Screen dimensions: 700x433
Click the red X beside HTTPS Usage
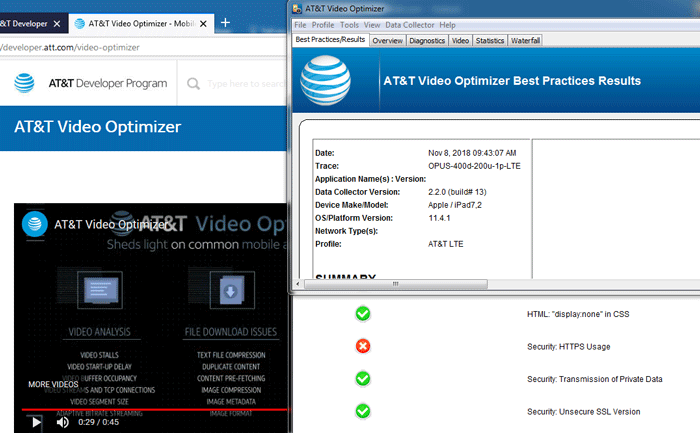click(363, 346)
